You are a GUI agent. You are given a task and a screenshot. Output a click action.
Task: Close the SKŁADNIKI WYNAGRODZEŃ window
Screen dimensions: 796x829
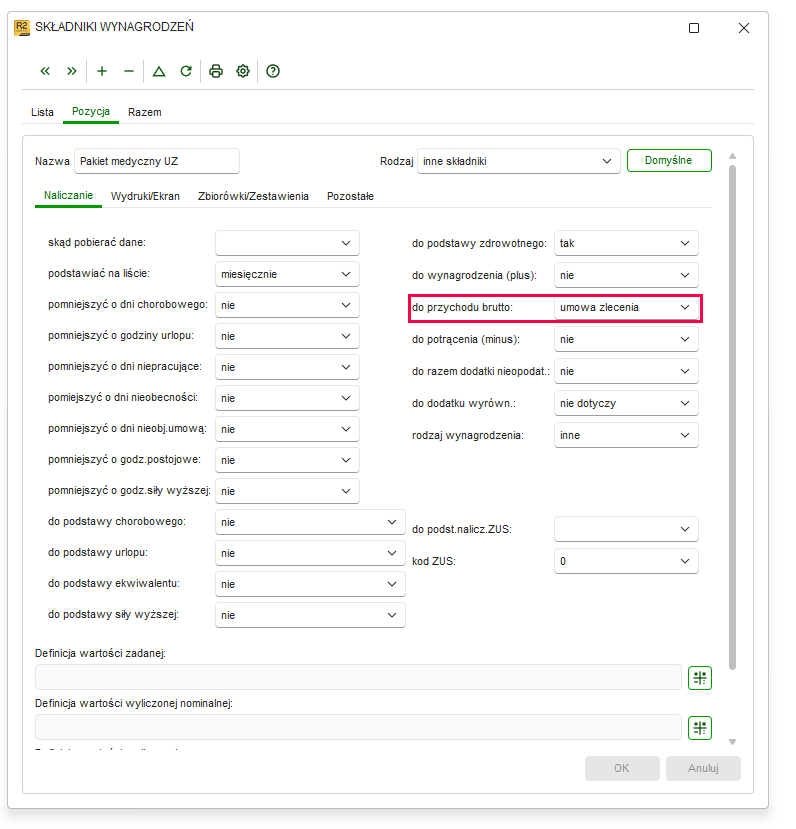744,28
